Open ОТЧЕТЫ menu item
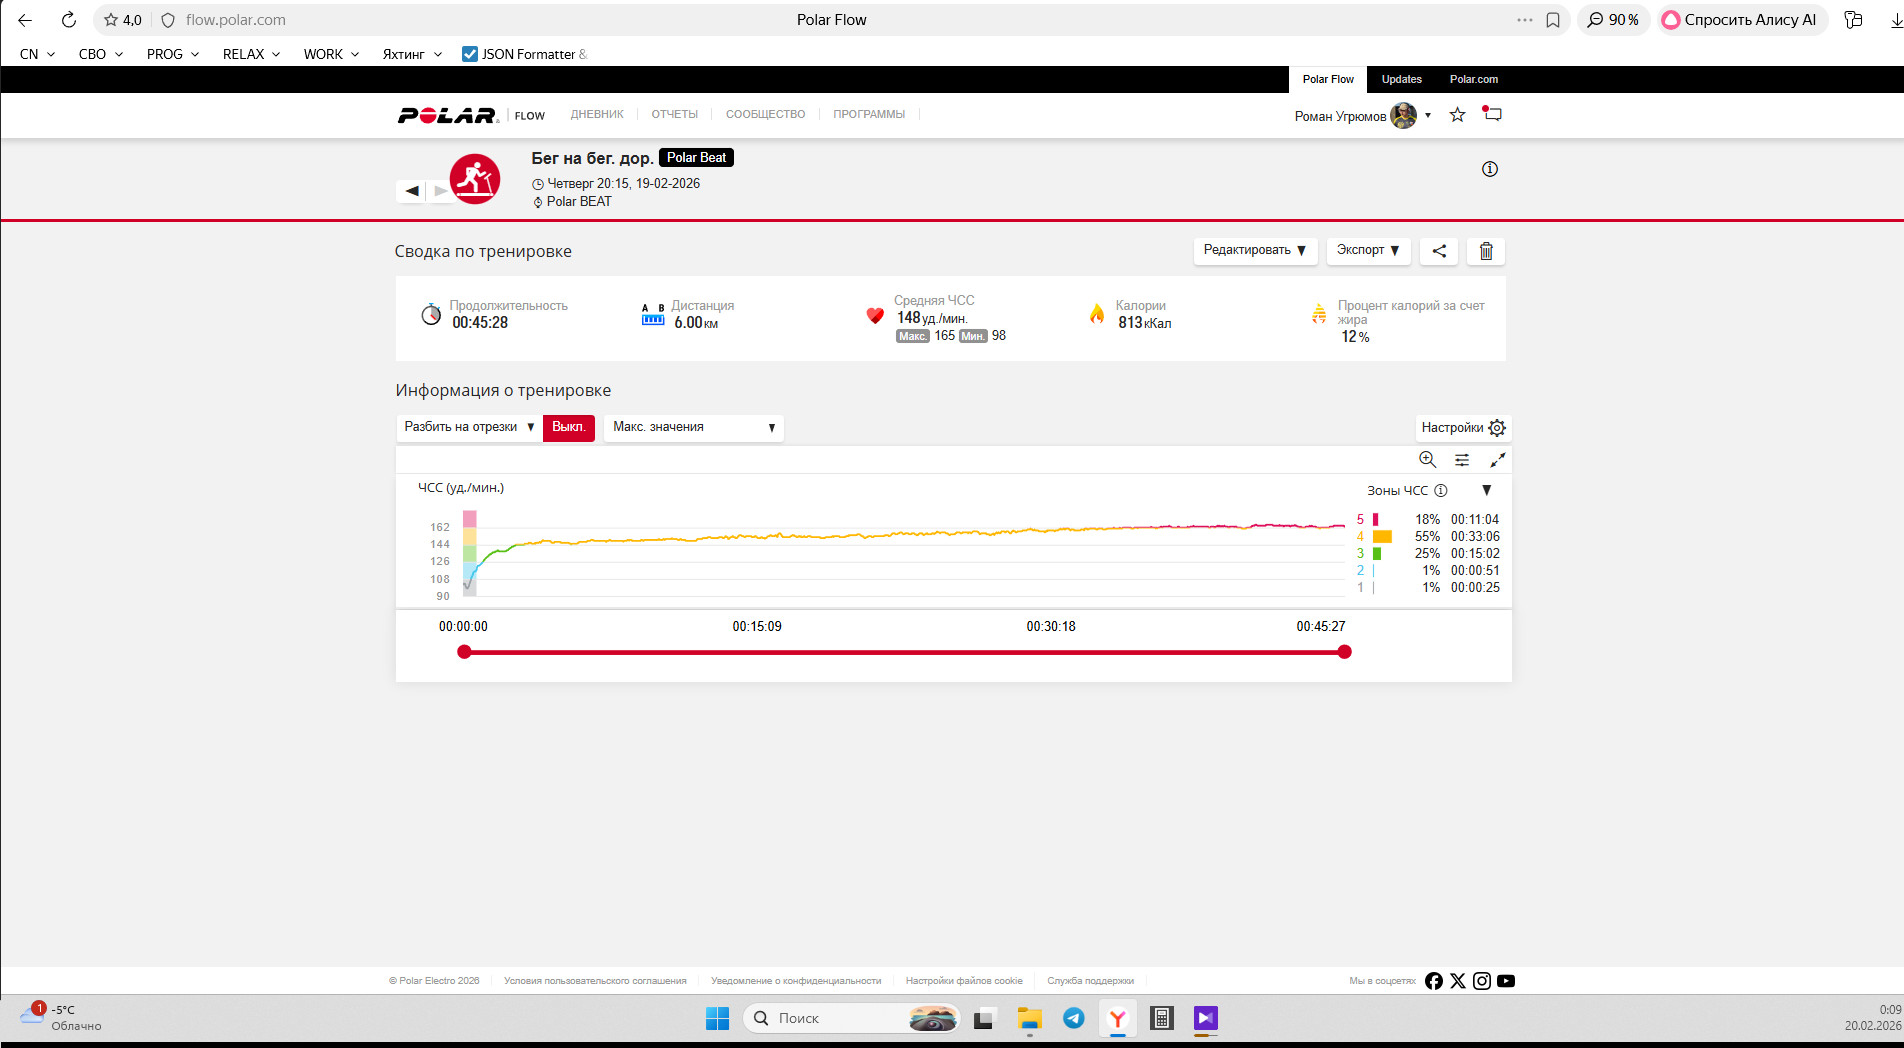 [675, 114]
